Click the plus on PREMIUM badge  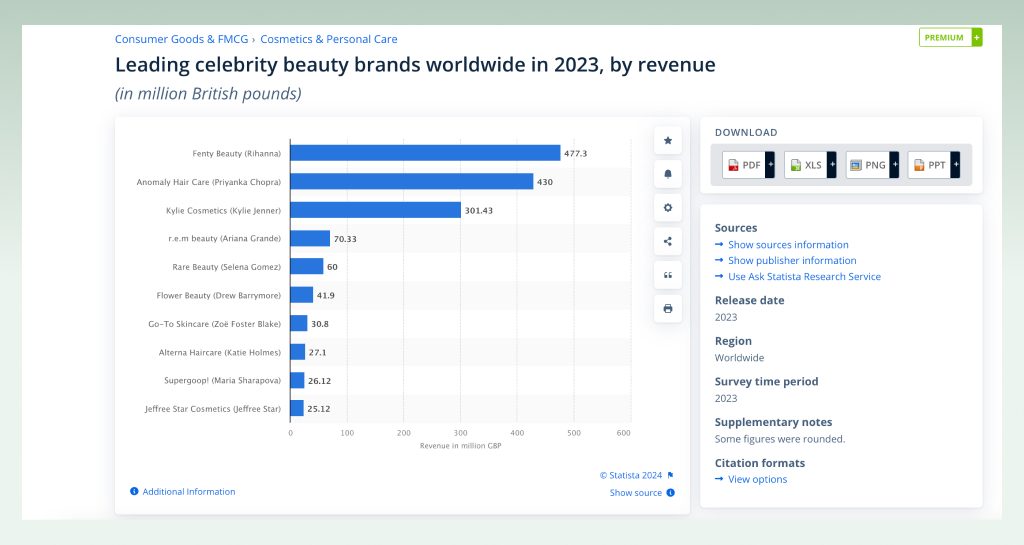[x=977, y=38]
